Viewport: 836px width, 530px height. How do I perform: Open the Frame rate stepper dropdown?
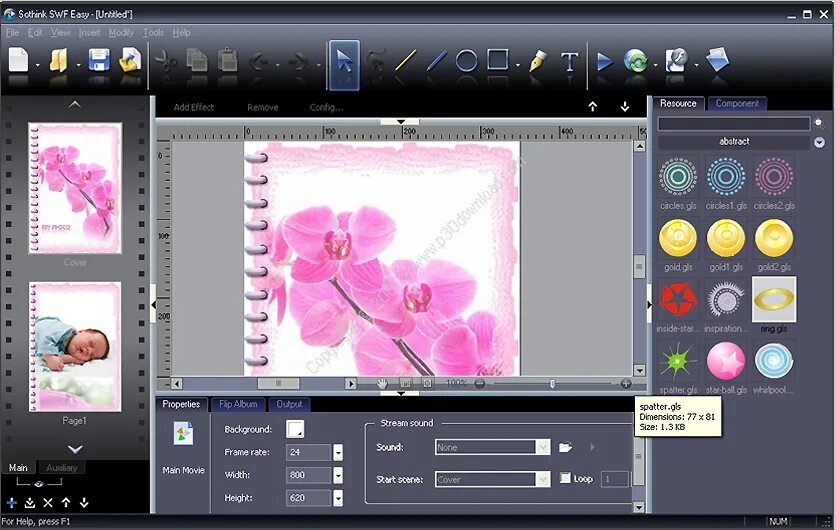click(x=338, y=452)
